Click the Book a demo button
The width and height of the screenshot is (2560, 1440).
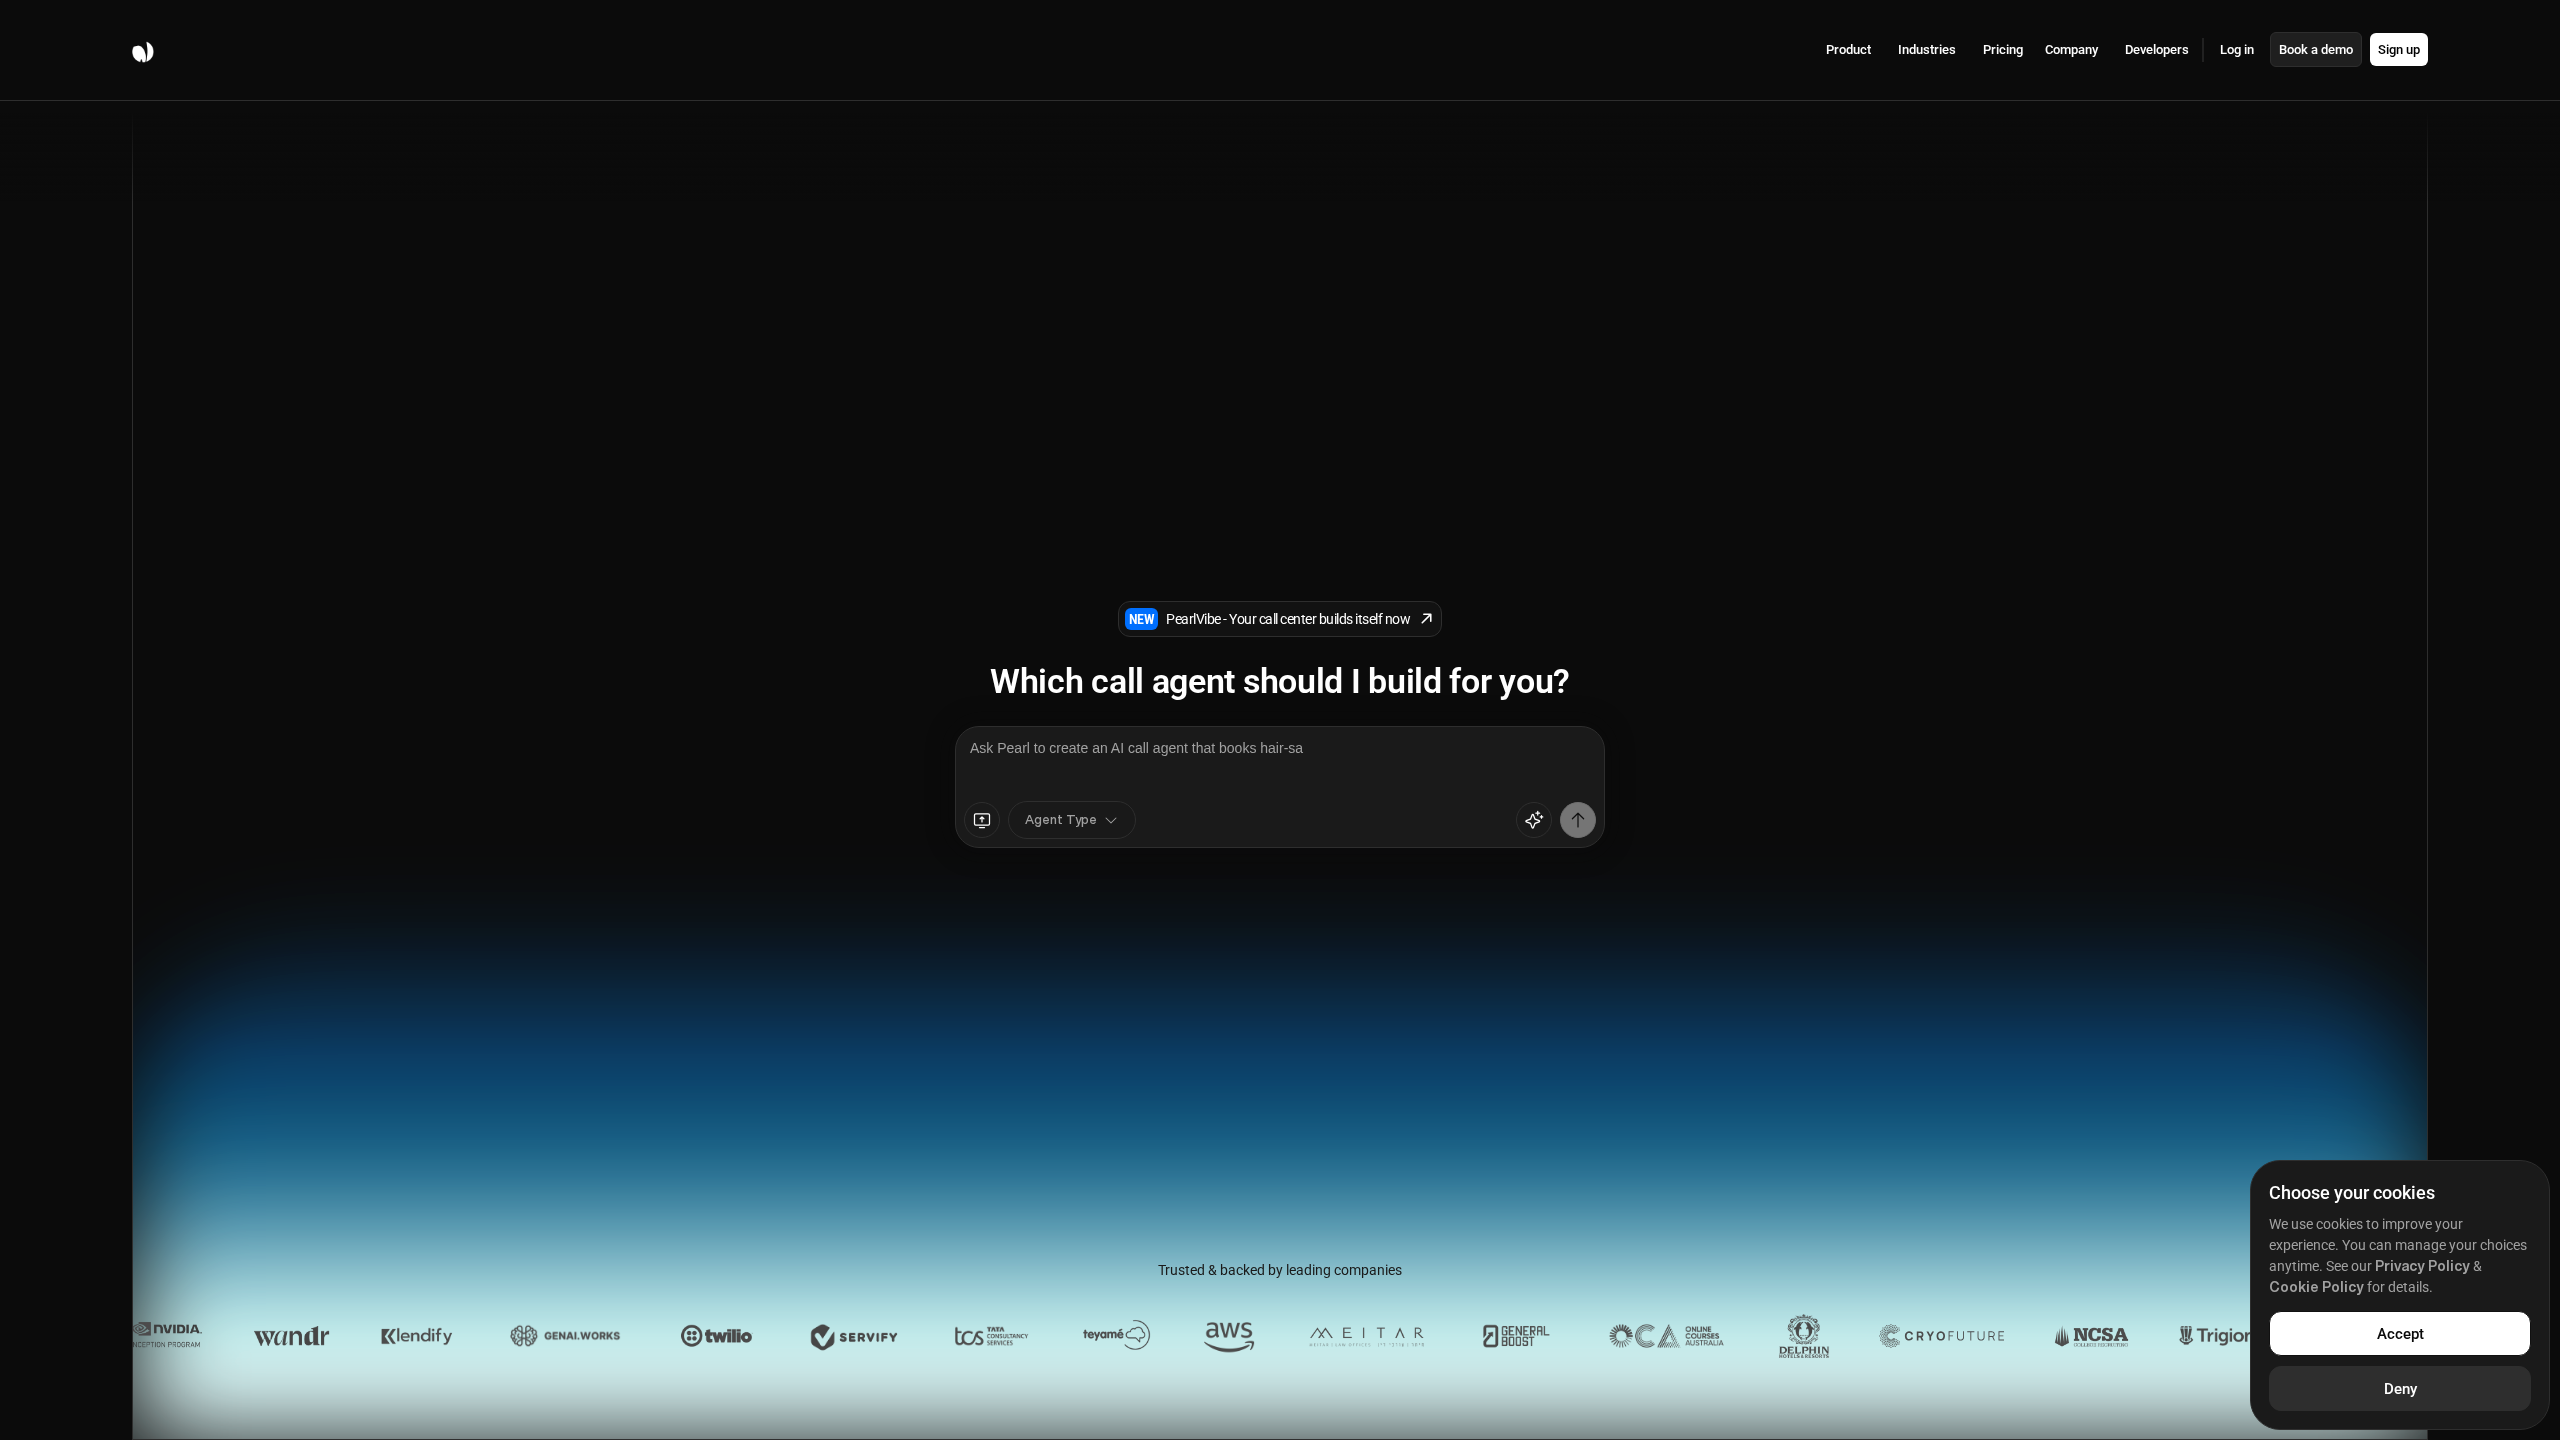2315,50
